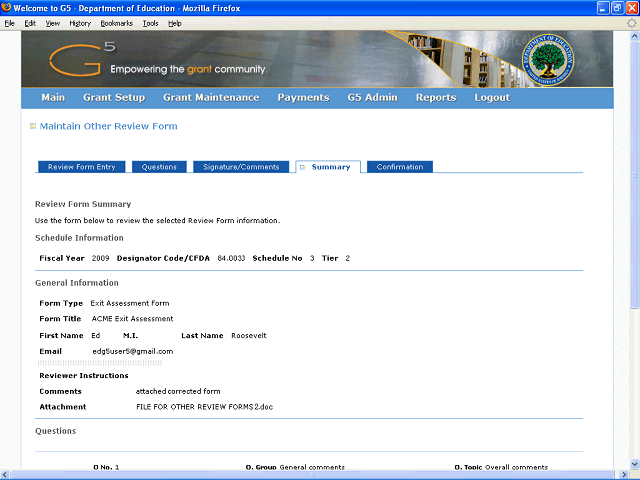Click Q. Group General comments text
The width and height of the screenshot is (640, 480).
click(x=295, y=467)
